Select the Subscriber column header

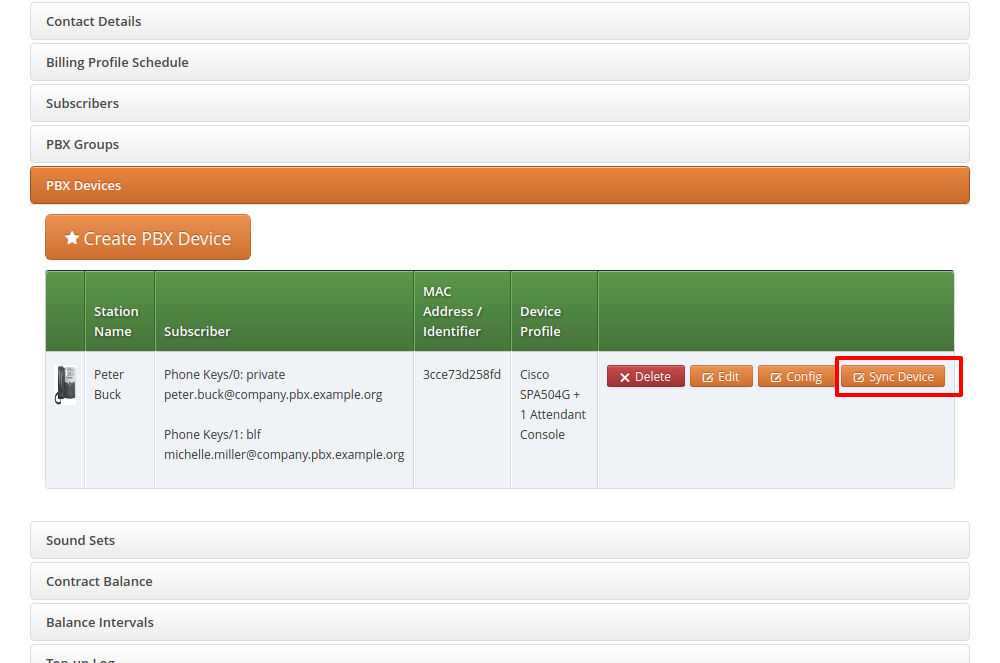coord(197,331)
